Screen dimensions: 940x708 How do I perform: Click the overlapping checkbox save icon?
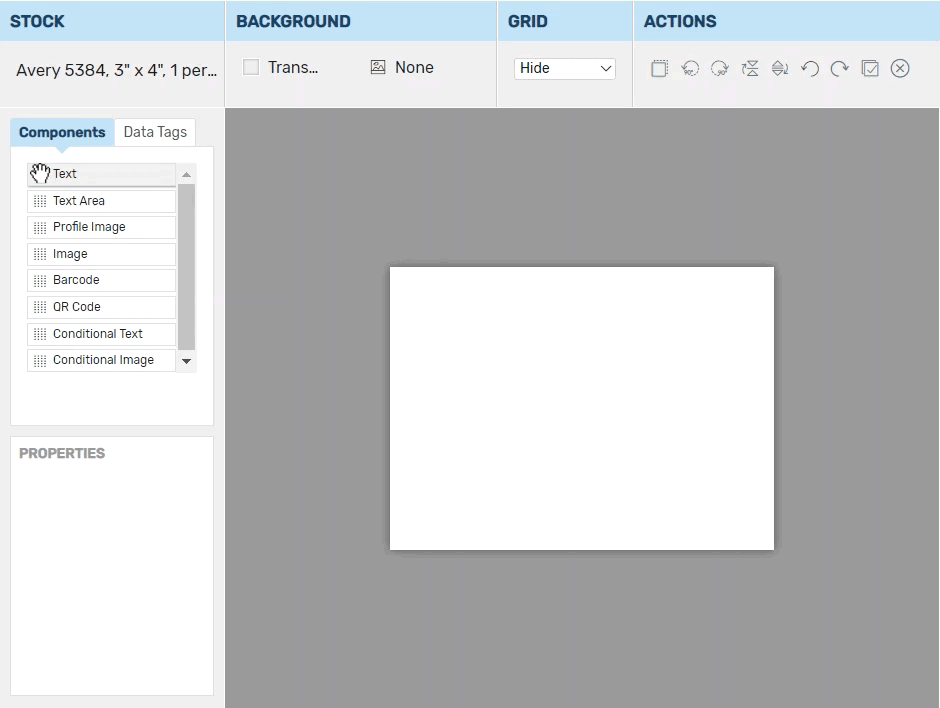pyautogui.click(x=870, y=68)
